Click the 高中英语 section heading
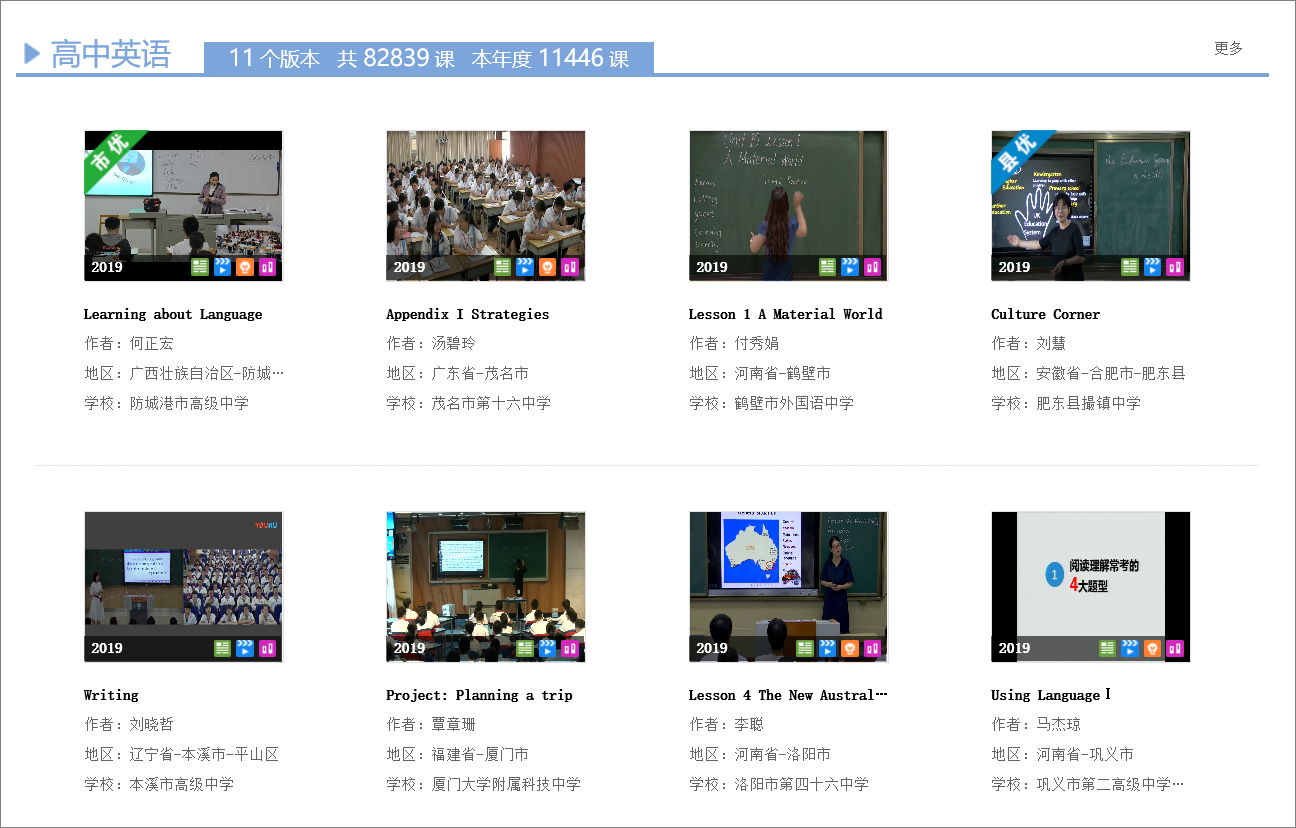The height and width of the screenshot is (828, 1296). [111, 54]
